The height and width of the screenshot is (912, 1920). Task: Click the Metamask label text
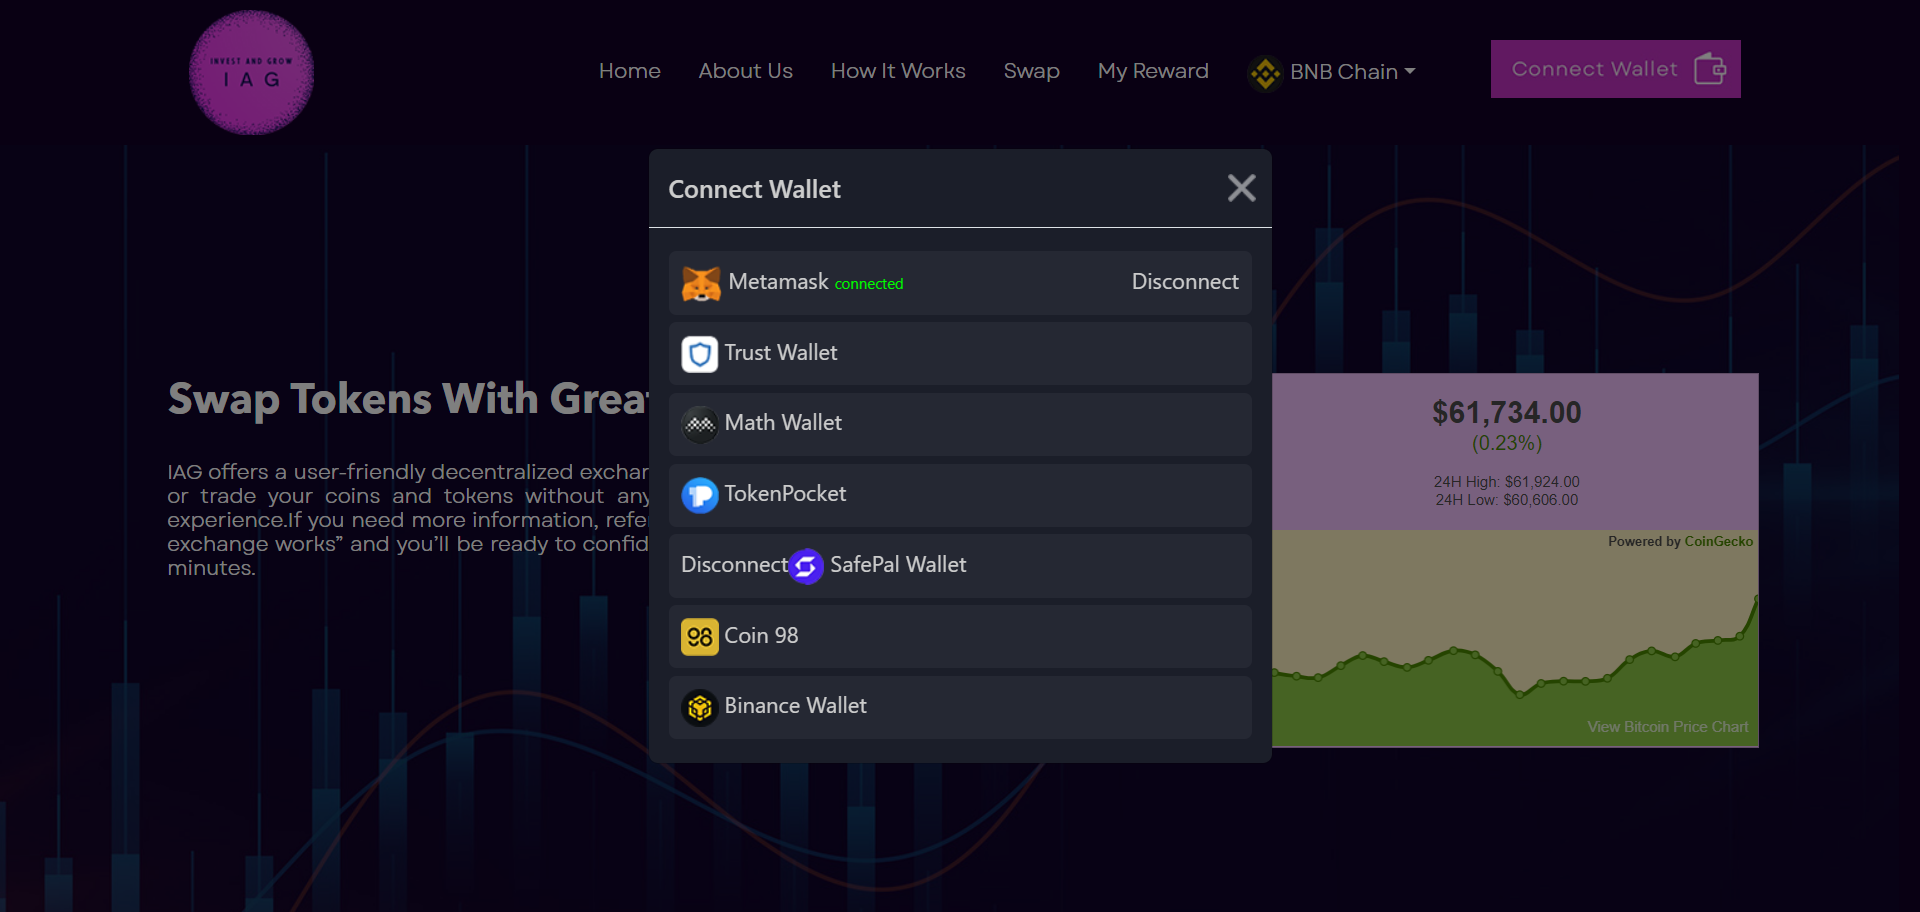[x=778, y=282]
